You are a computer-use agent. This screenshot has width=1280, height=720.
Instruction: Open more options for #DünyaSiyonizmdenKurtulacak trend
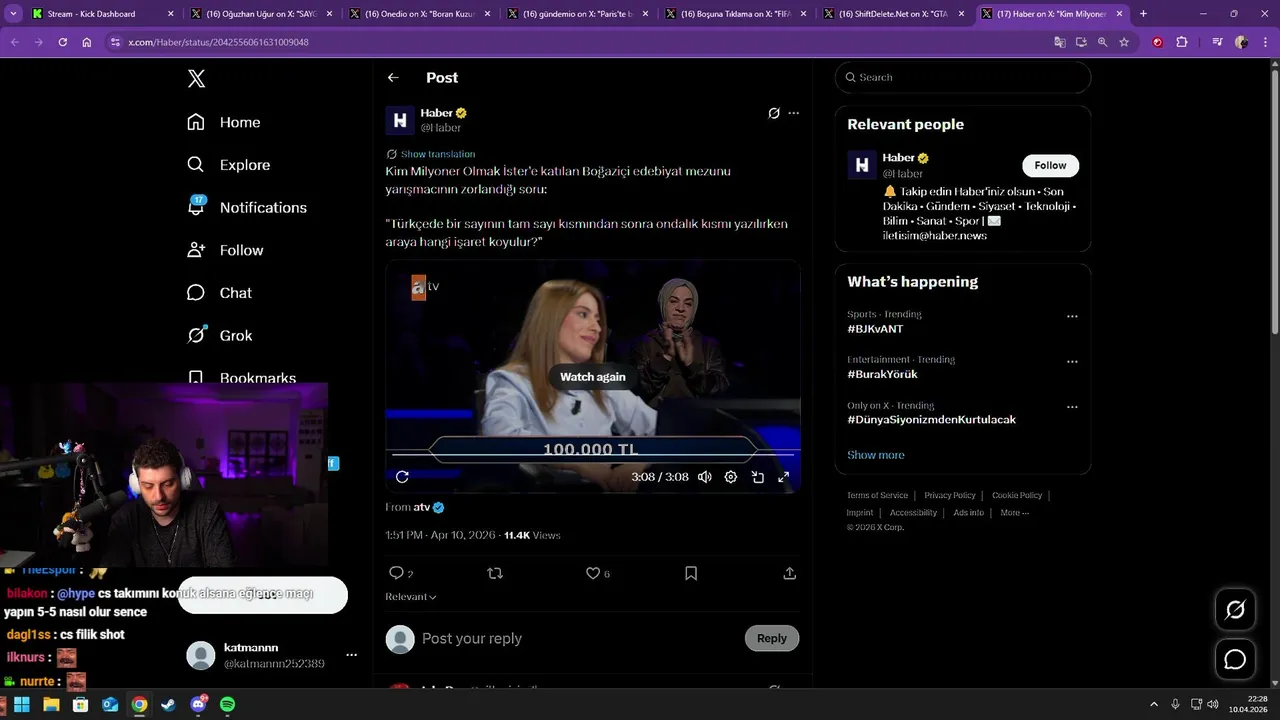1072,408
